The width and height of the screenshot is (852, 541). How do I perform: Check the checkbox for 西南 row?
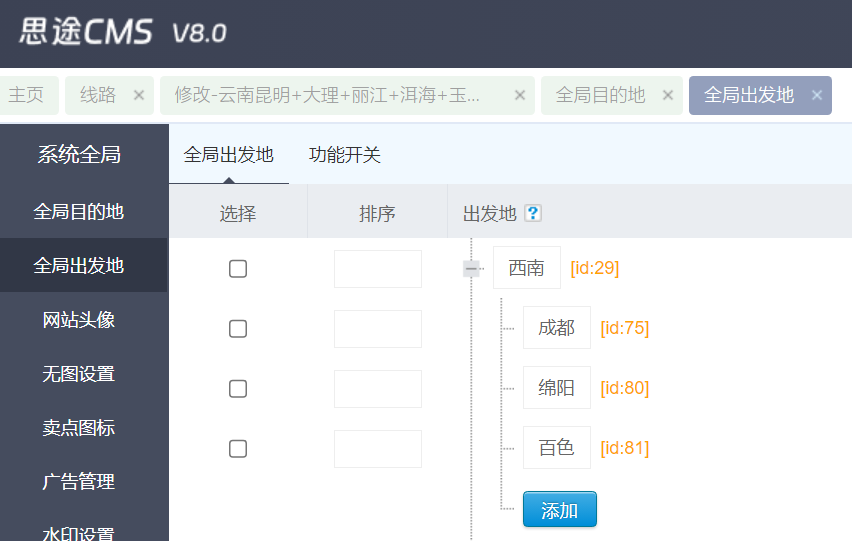click(x=238, y=268)
